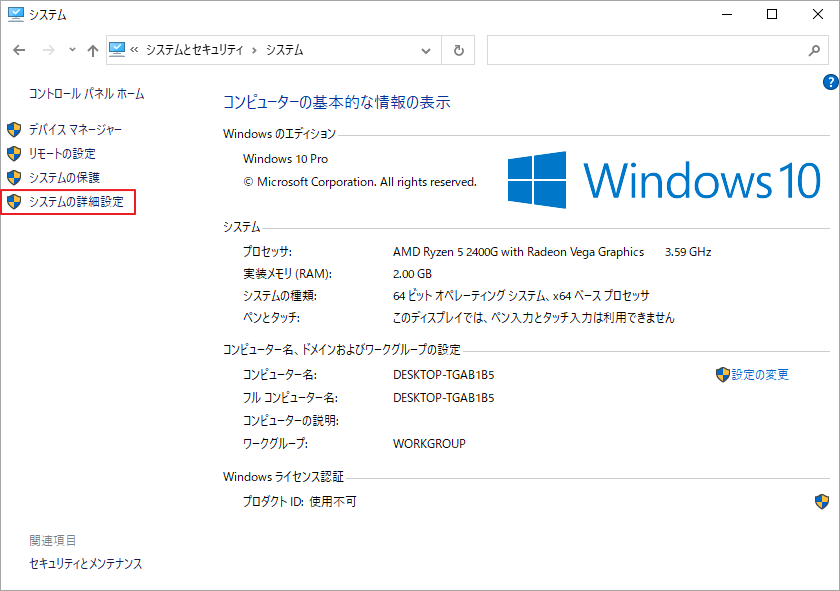Open セキュリティとメンテナンス link
This screenshot has height=591, width=840.
(86, 564)
